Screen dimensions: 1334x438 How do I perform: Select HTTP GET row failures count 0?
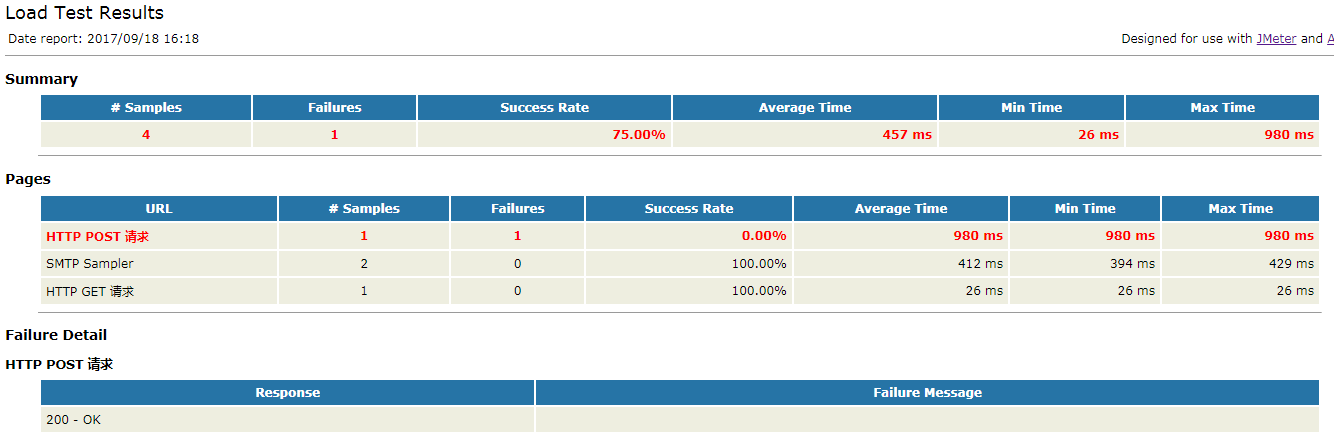pos(518,291)
